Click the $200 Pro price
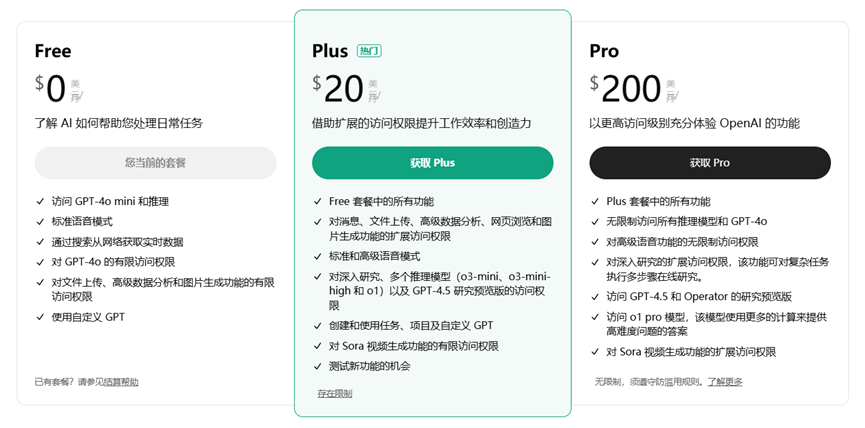The height and width of the screenshot is (428, 865). tap(626, 89)
